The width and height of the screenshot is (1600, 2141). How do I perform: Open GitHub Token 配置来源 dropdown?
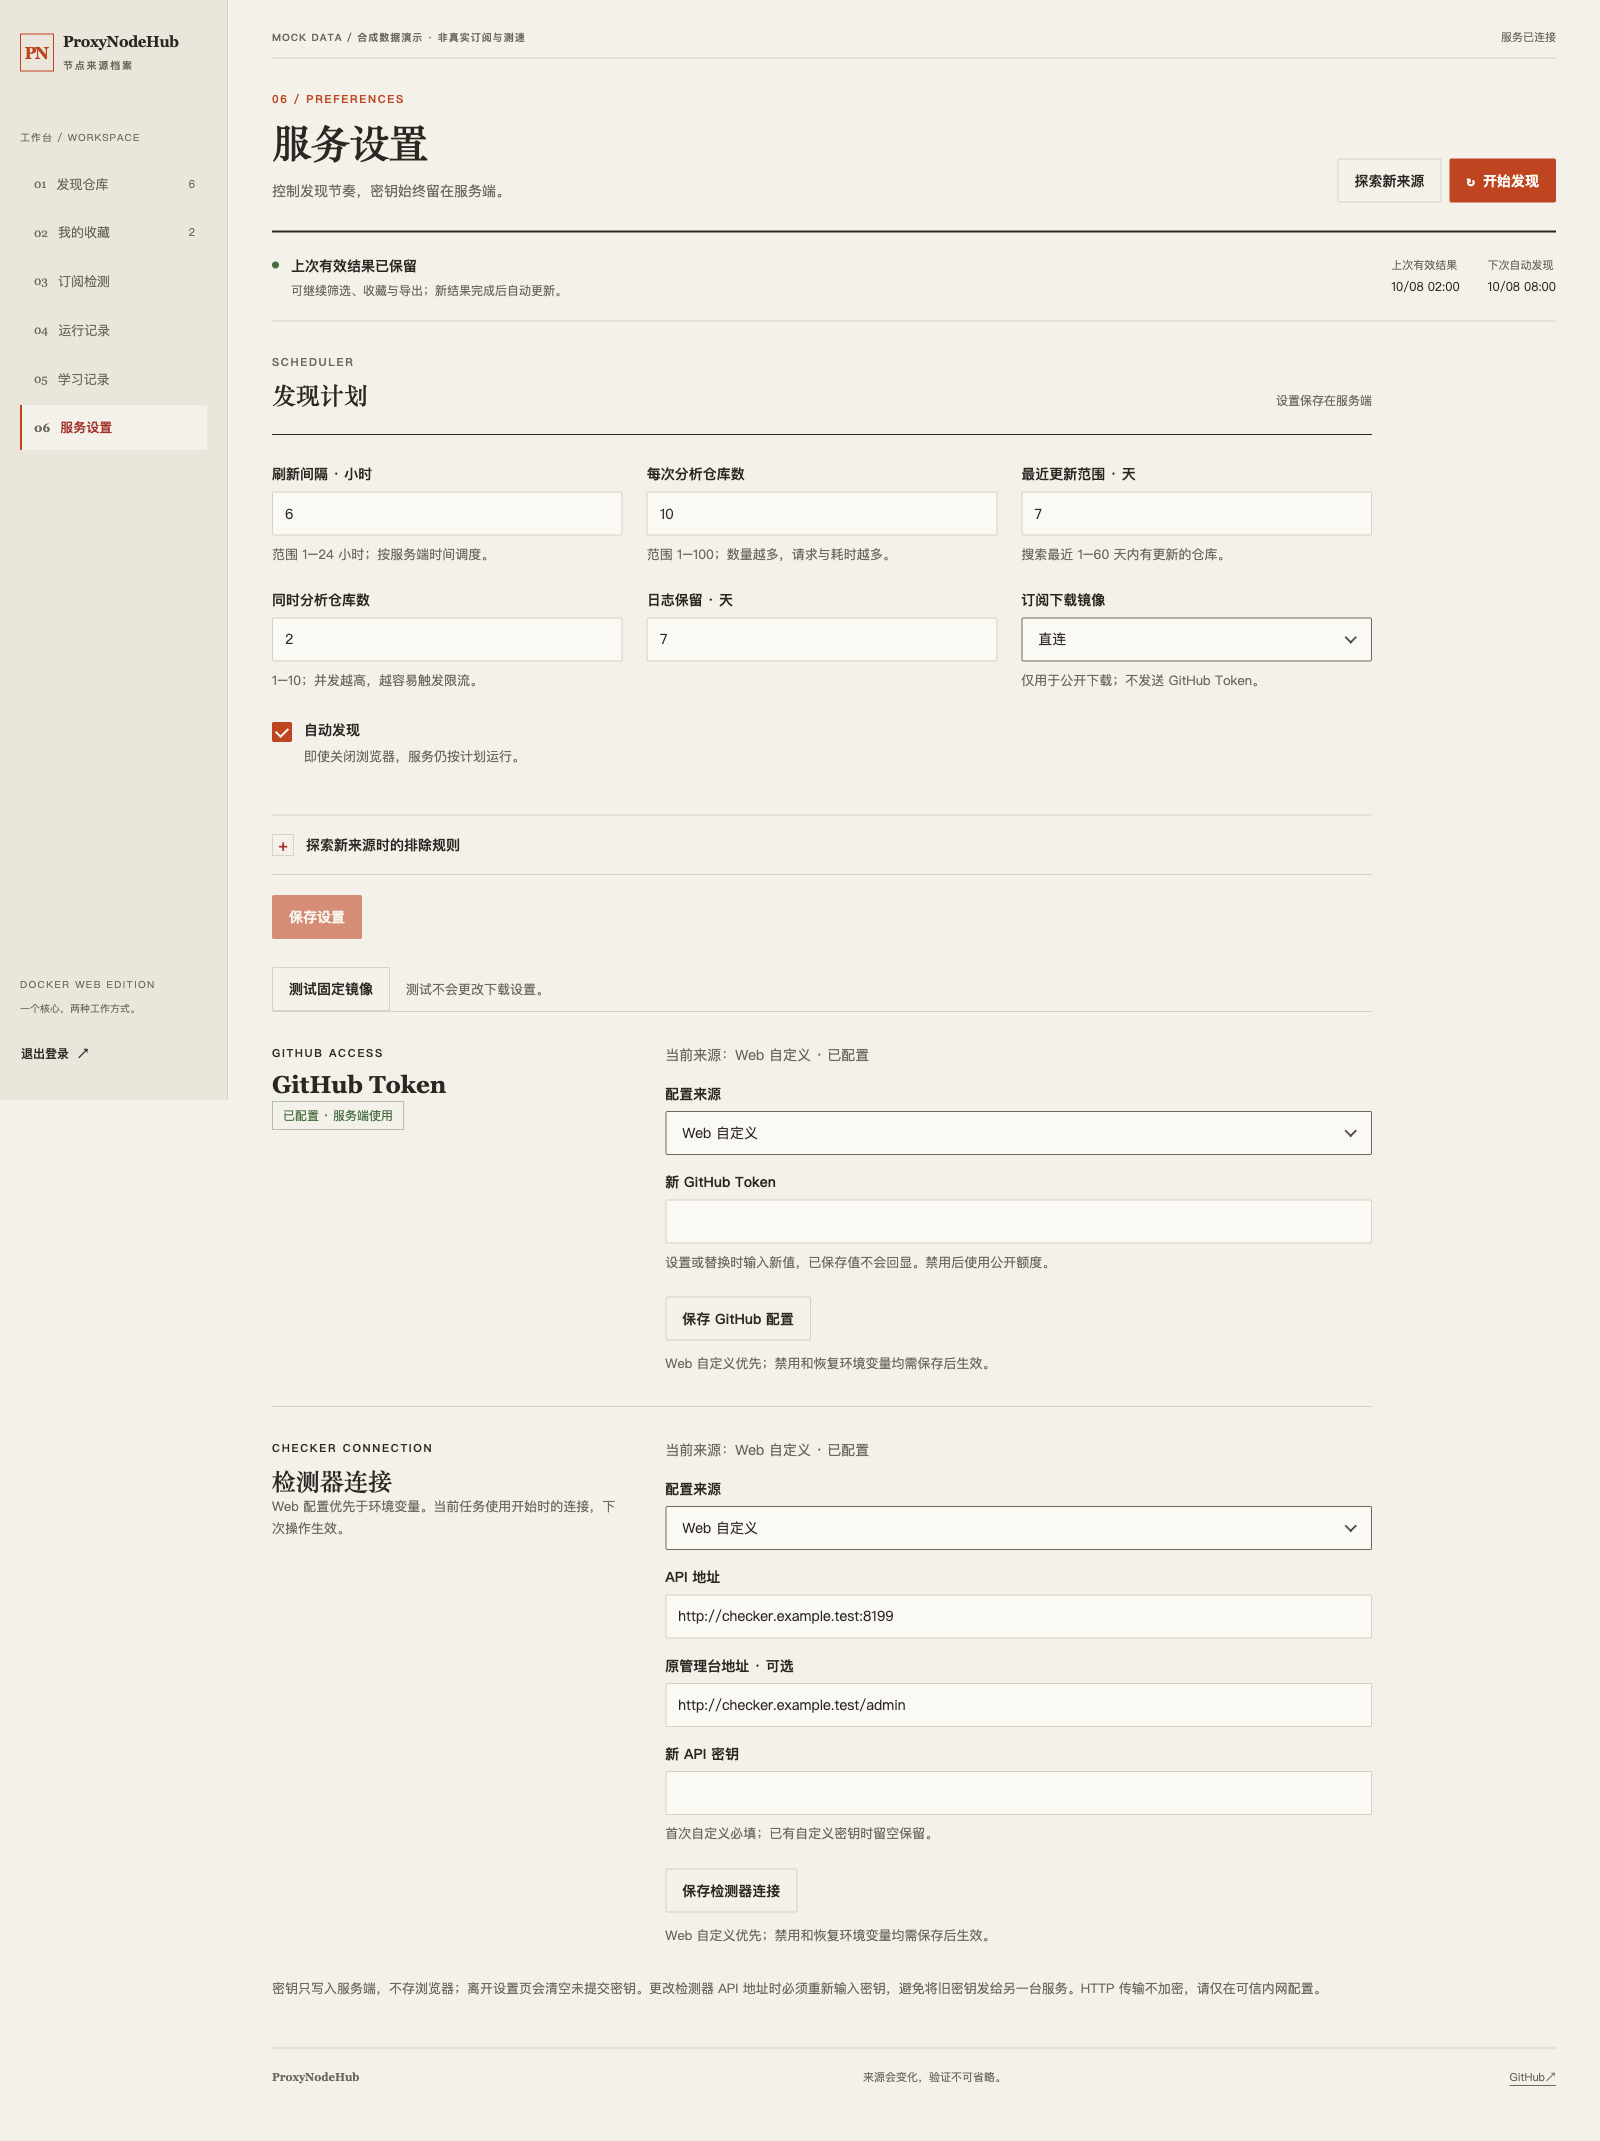[1018, 1133]
